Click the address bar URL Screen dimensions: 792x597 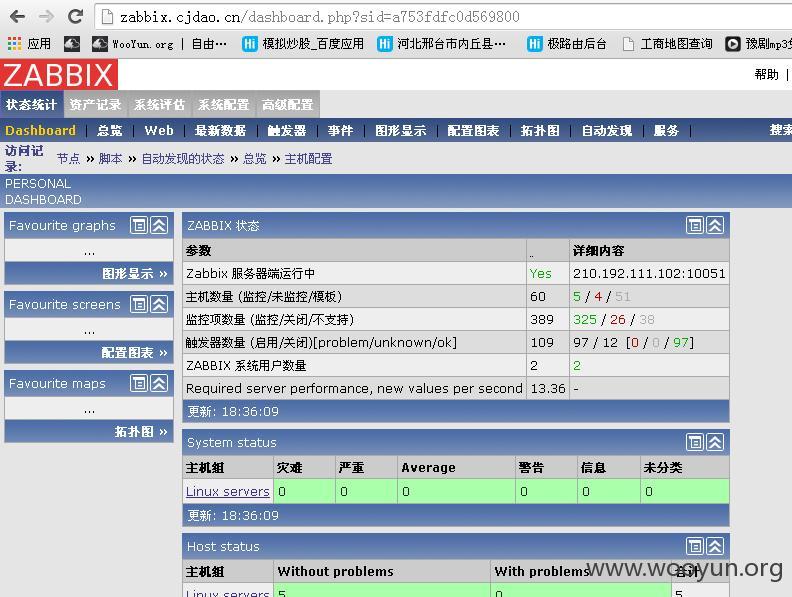click(319, 17)
